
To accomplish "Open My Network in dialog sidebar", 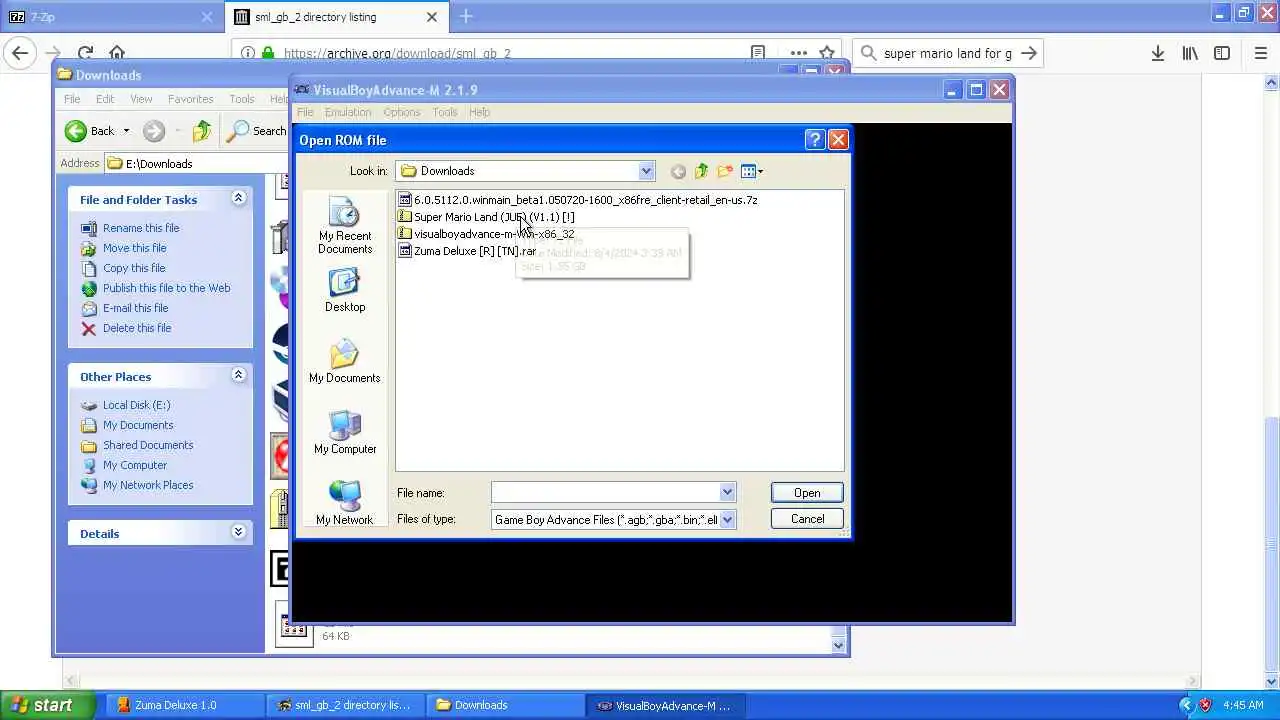I will point(344,503).
